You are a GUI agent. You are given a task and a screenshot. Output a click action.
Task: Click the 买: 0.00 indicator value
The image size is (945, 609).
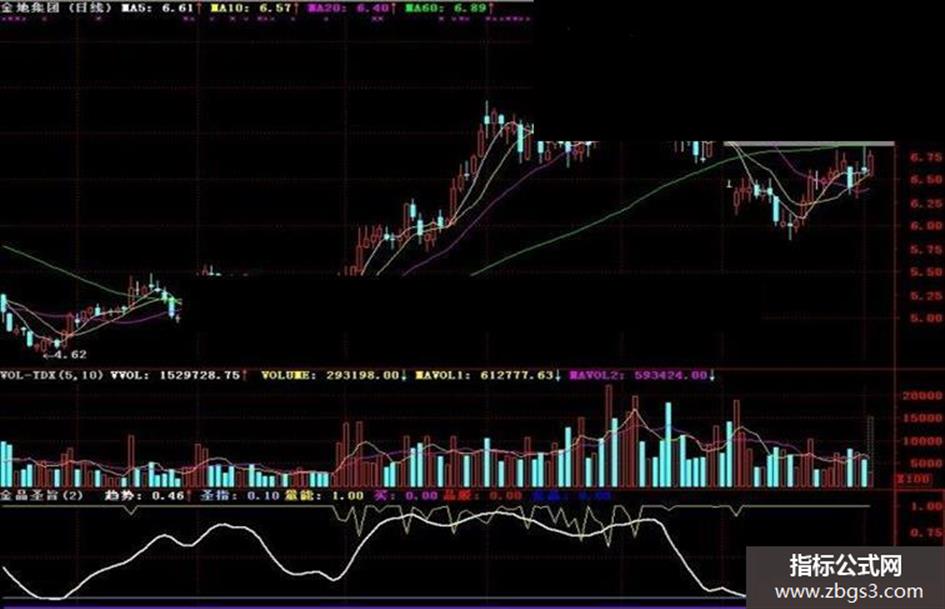pyautogui.click(x=406, y=496)
